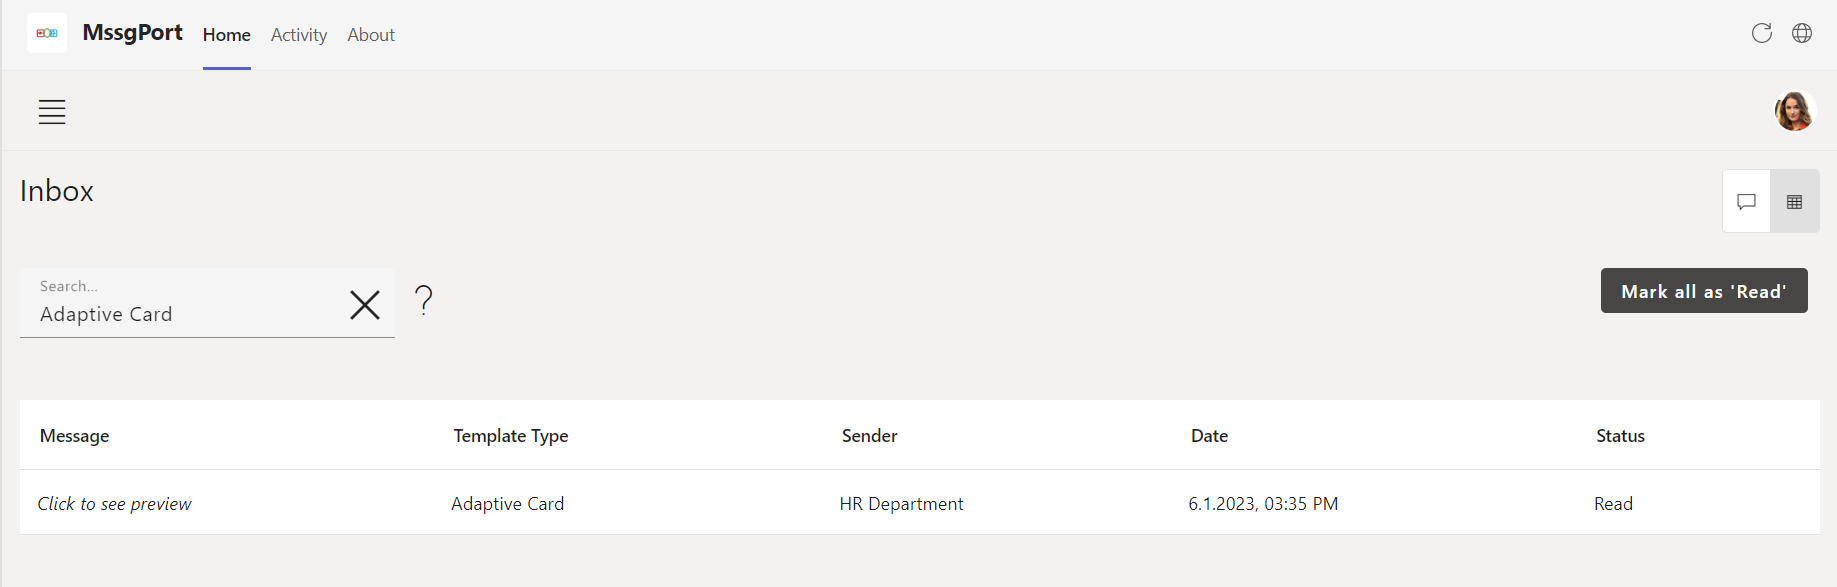Viewport: 1837px width, 587px height.
Task: Open the hamburger navigation menu
Action: tap(52, 112)
